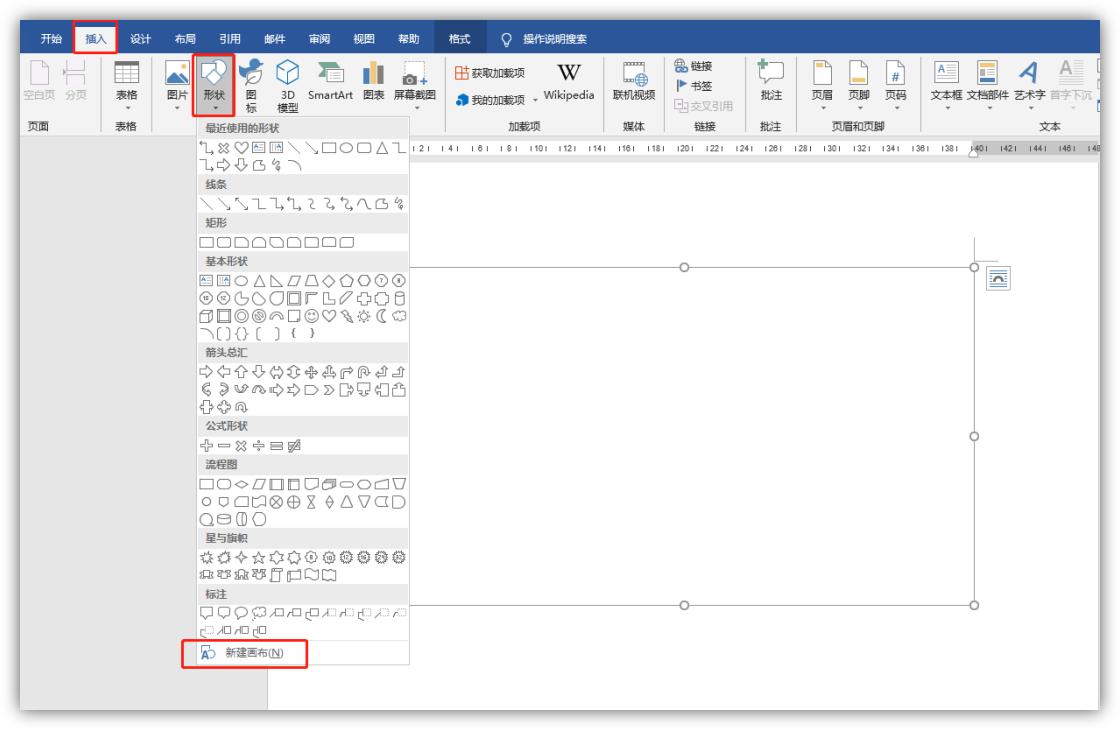Click the 图片 picture insert icon
This screenshot has height=730, width=1120.
pyautogui.click(x=177, y=78)
